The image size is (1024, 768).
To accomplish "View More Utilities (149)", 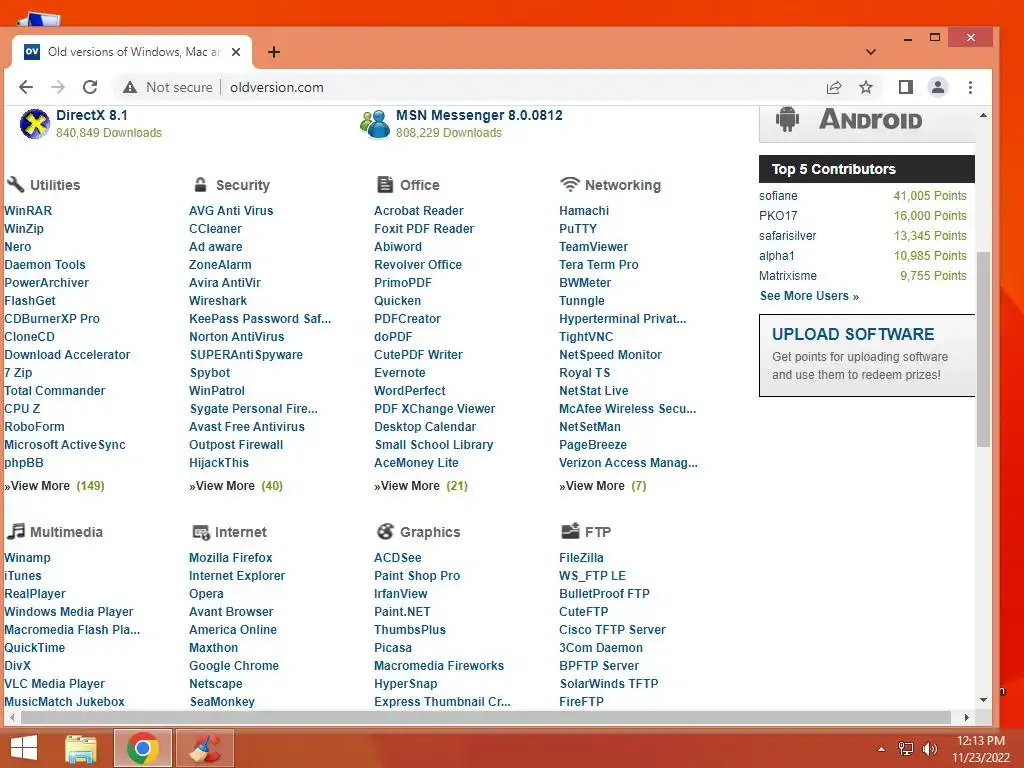I will pyautogui.click(x=55, y=486).
